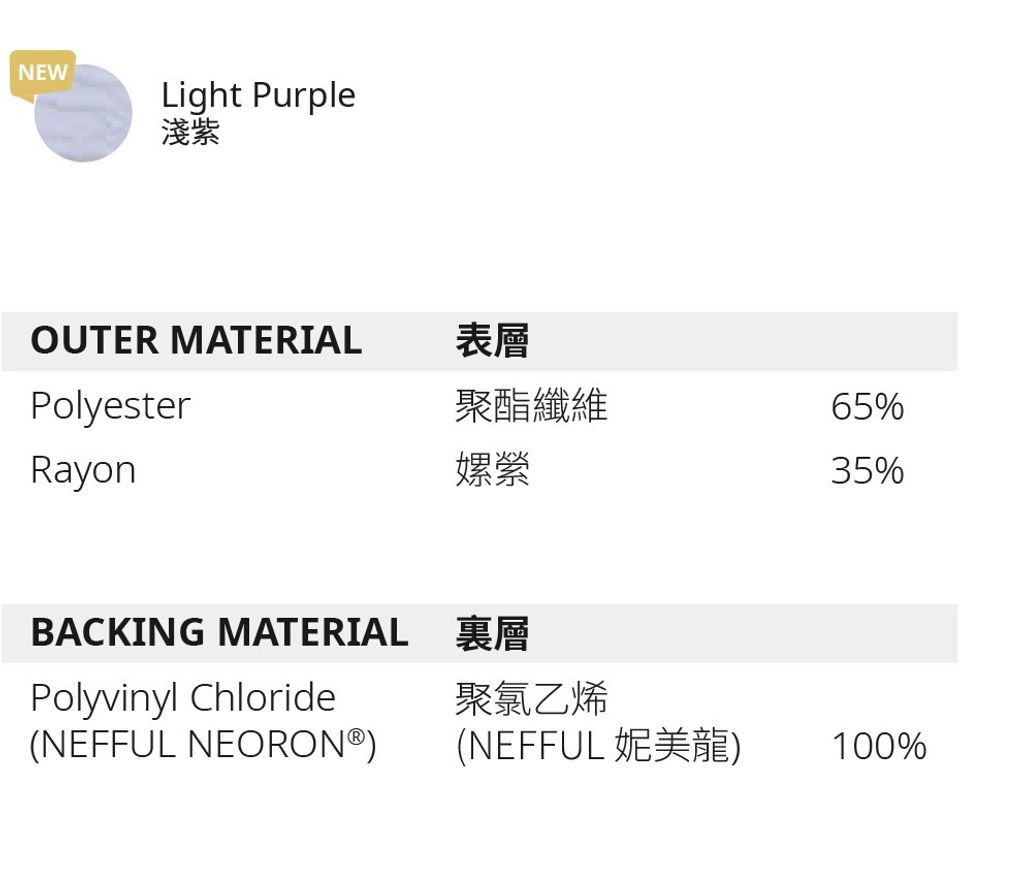Click the 裏層 header text
The height and width of the screenshot is (882, 1024).
pyautogui.click(x=492, y=633)
